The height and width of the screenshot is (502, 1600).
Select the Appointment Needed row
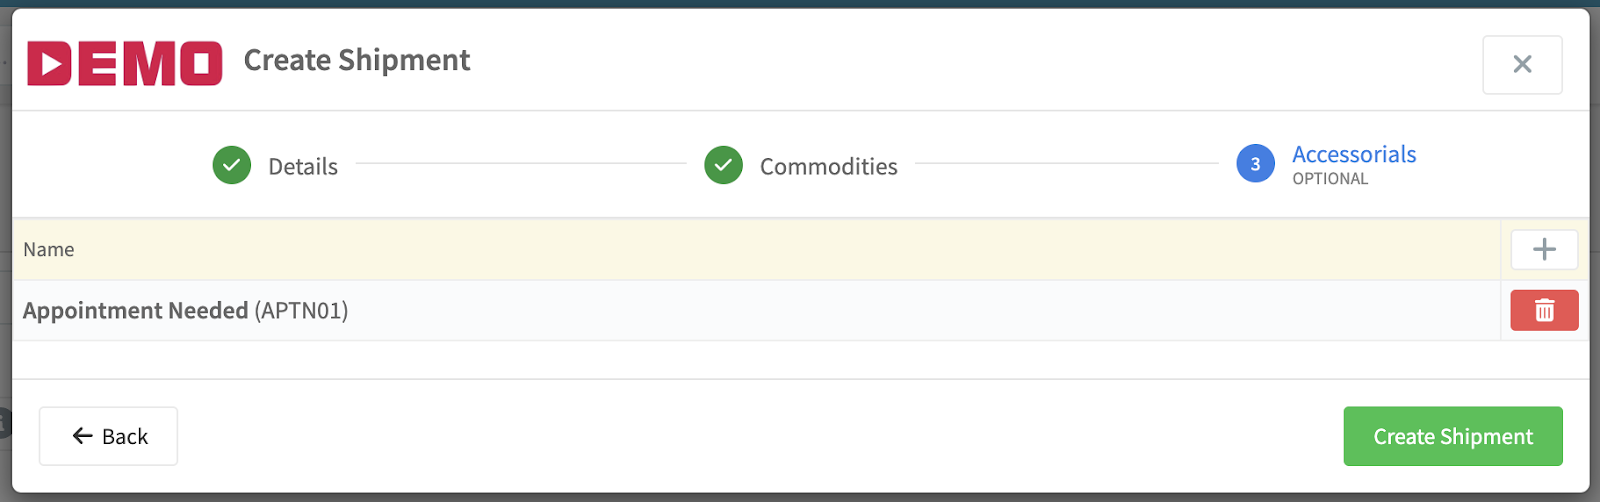[756, 310]
